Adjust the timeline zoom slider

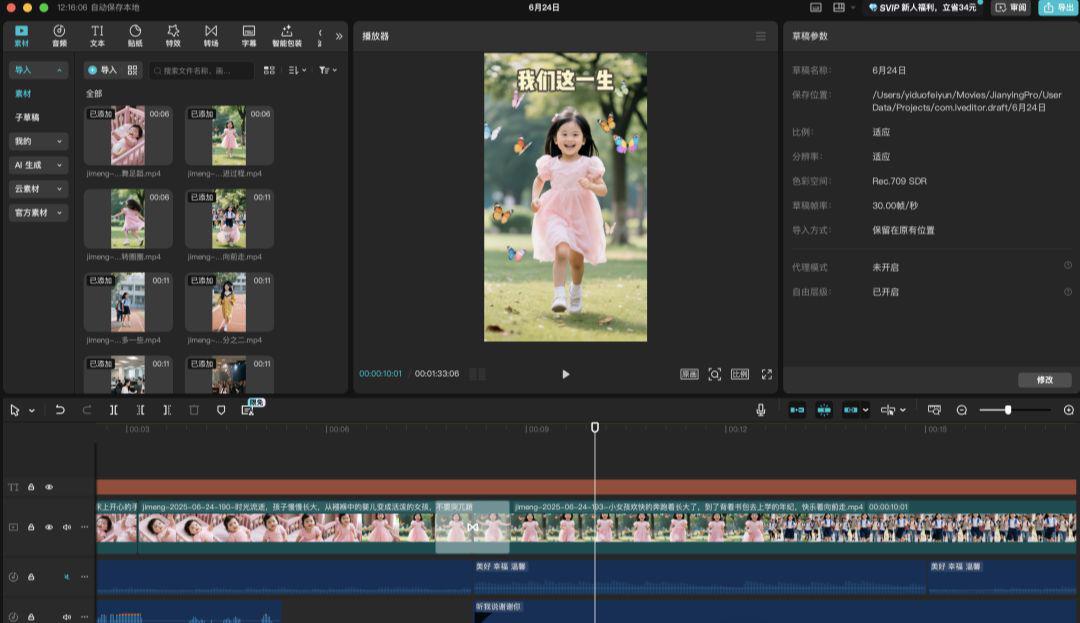point(1010,409)
